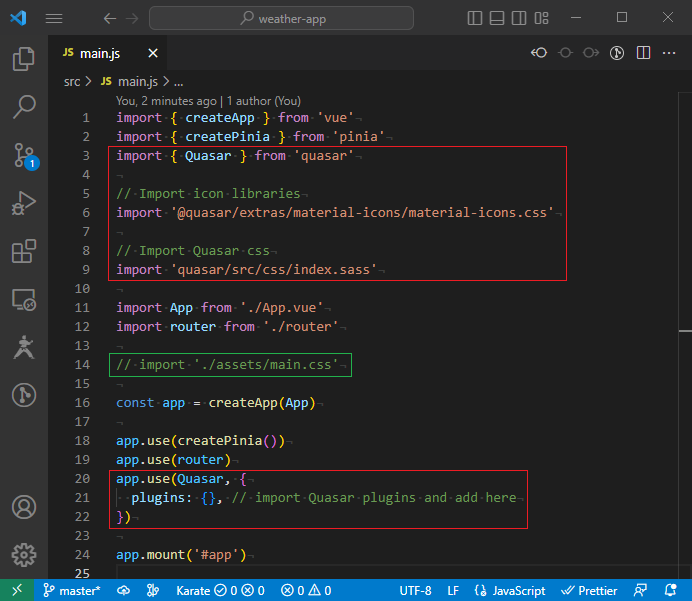Open the Search view in activity bar

coord(24,107)
